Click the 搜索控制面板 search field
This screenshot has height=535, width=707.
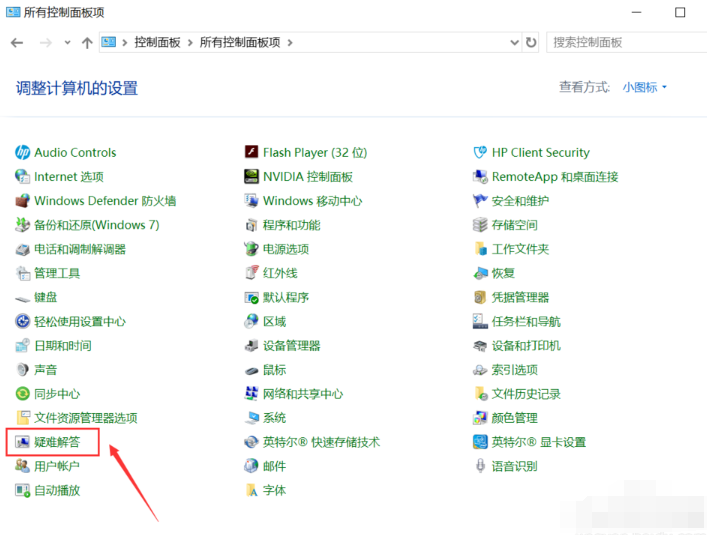625,42
